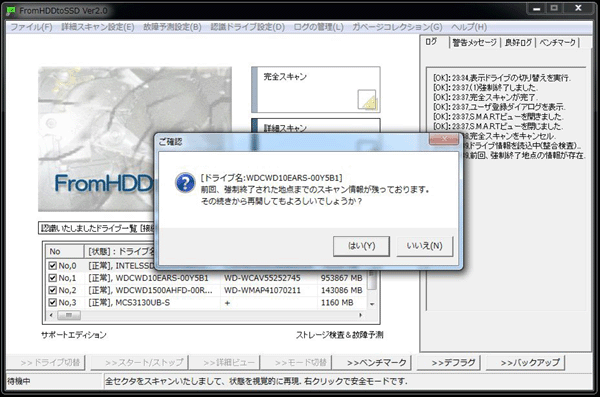Click the 1160 MB capacity cell
The image size is (600, 397).
pos(337,302)
